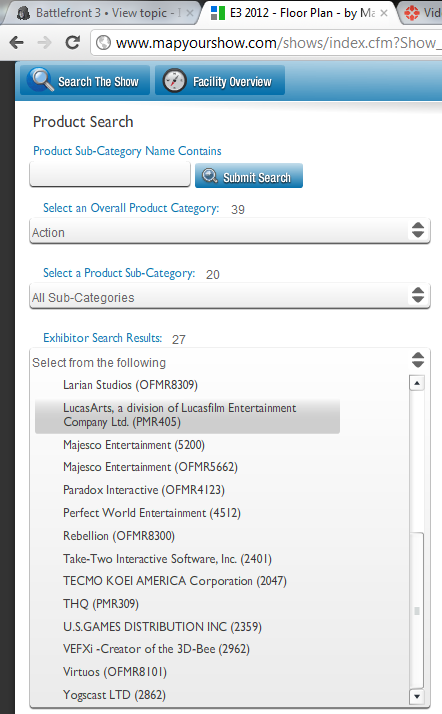Viewport: 442px width, 714px height.
Task: Click the browser back arrow
Action: [16, 43]
